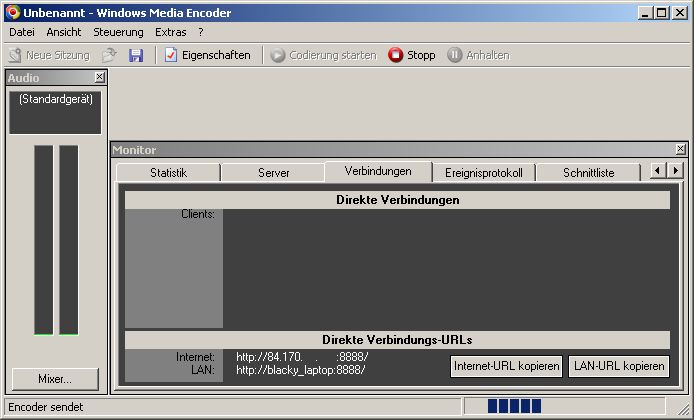Image resolution: width=694 pixels, height=420 pixels.
Task: Click the open session folder icon
Action: click(x=110, y=55)
